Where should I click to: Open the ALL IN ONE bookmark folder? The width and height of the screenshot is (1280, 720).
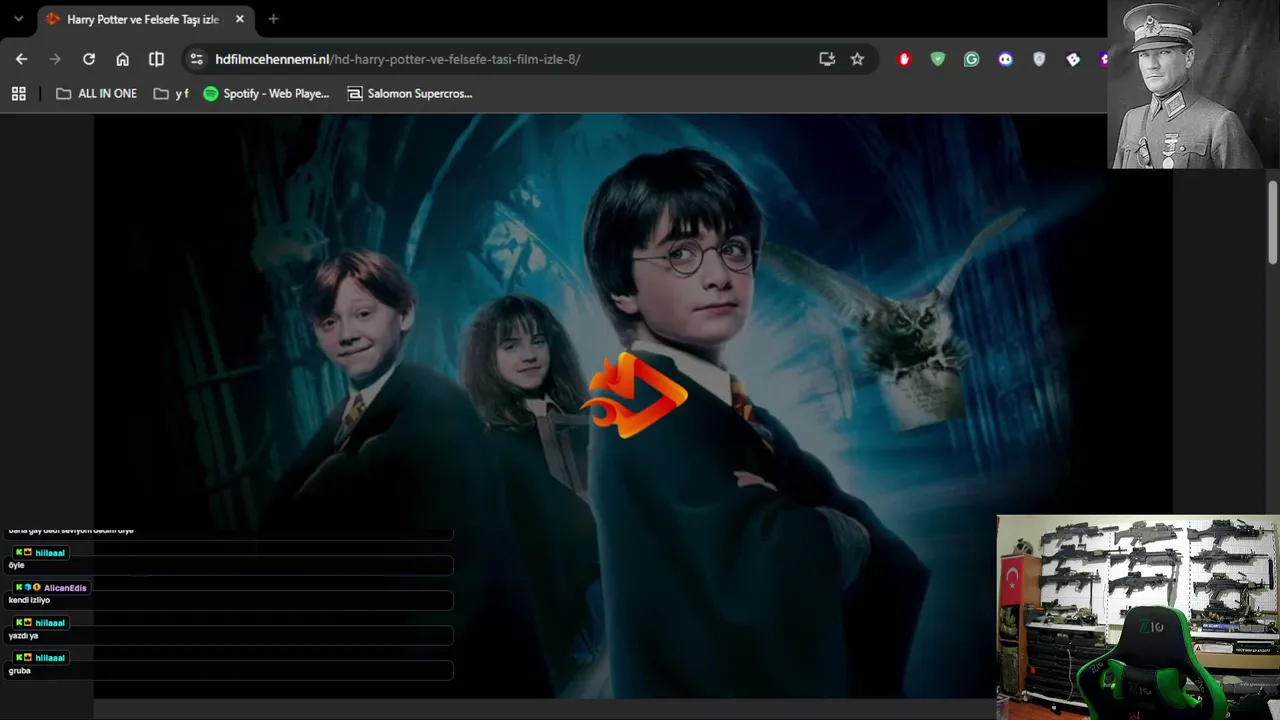pos(96,93)
